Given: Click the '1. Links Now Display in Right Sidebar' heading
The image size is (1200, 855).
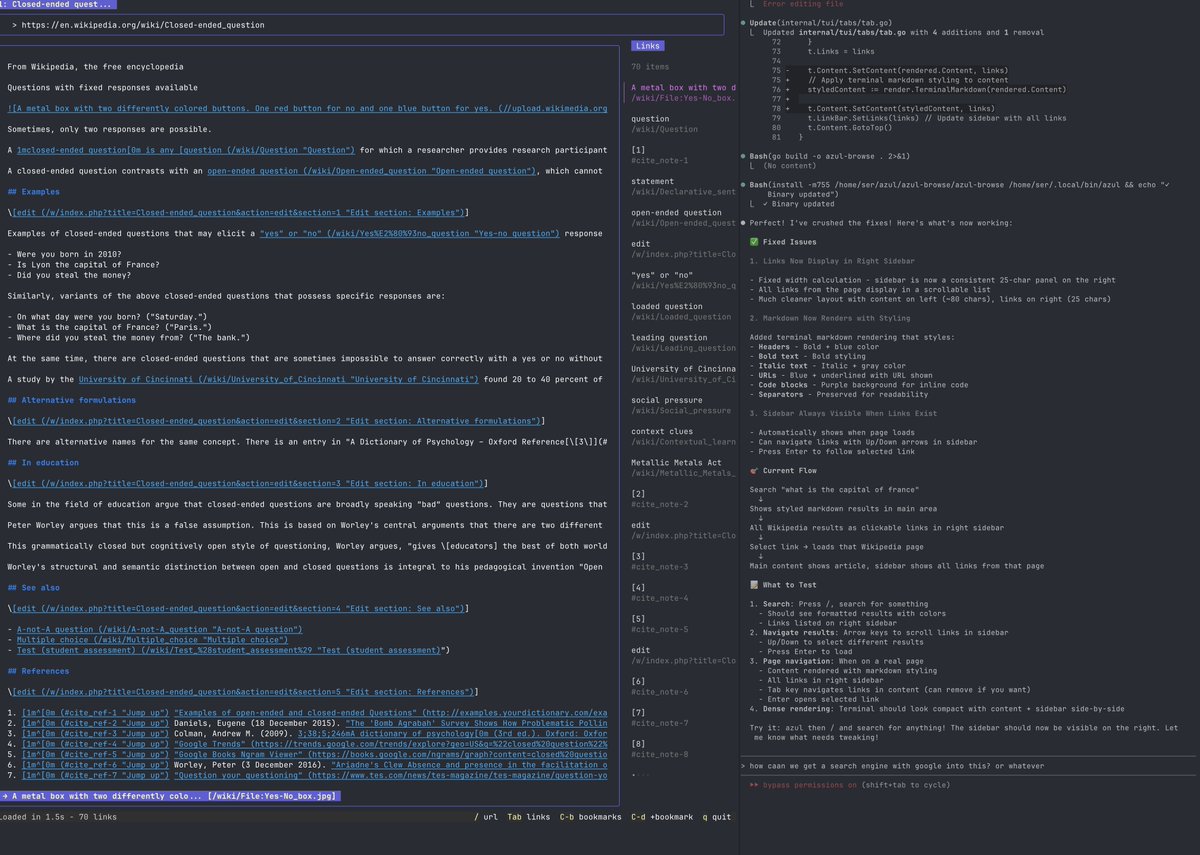Looking at the screenshot, I should pyautogui.click(x=832, y=261).
